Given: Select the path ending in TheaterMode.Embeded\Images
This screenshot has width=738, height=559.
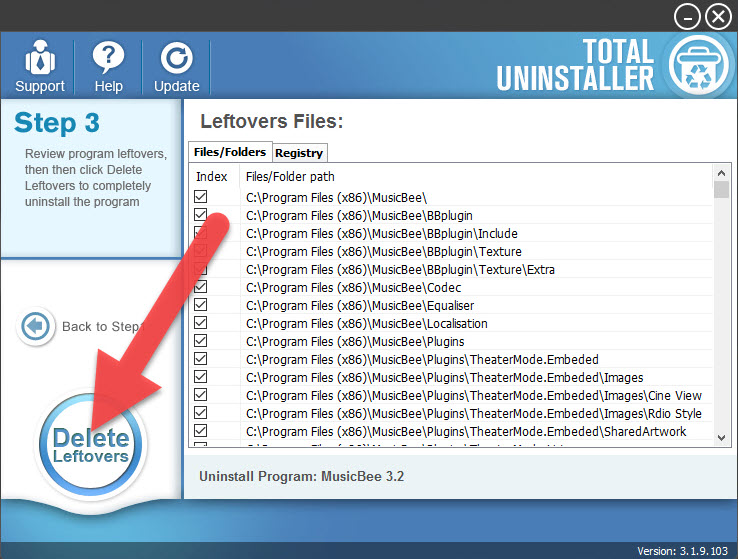Looking at the screenshot, I should [x=444, y=377].
